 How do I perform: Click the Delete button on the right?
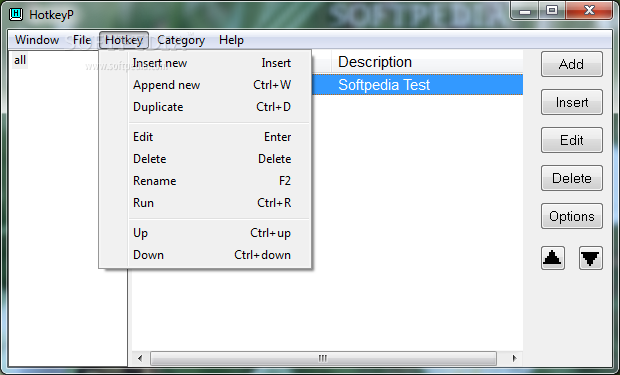click(x=572, y=178)
